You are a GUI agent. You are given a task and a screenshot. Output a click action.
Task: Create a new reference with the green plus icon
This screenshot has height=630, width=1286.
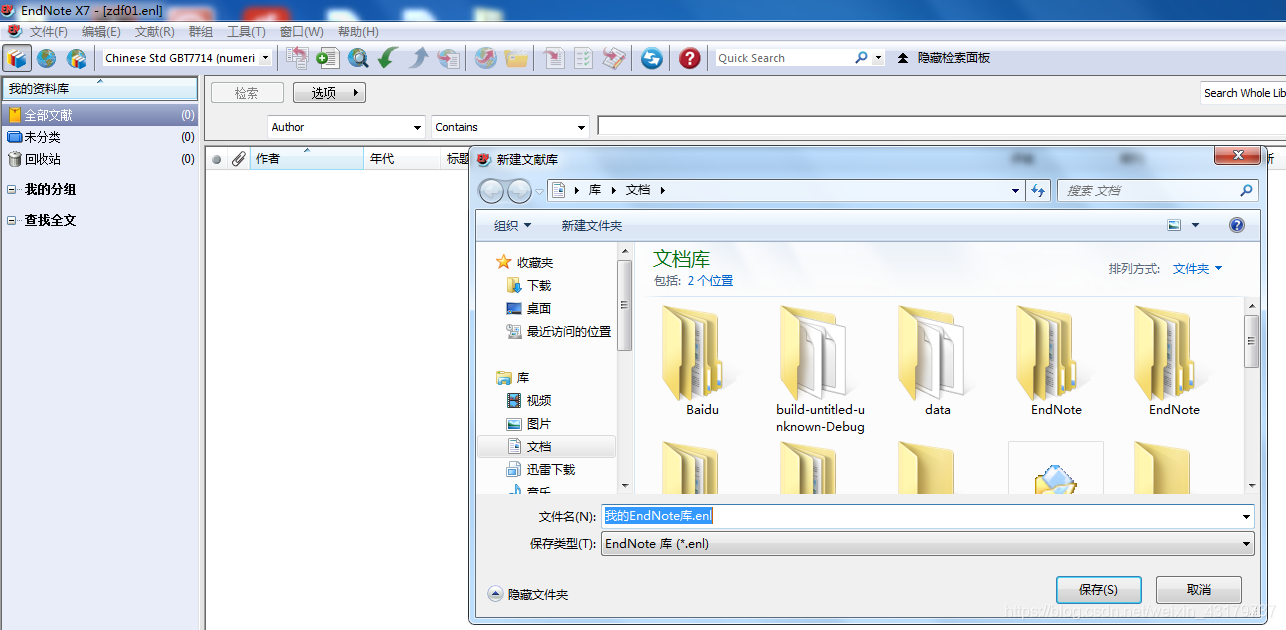coord(327,58)
